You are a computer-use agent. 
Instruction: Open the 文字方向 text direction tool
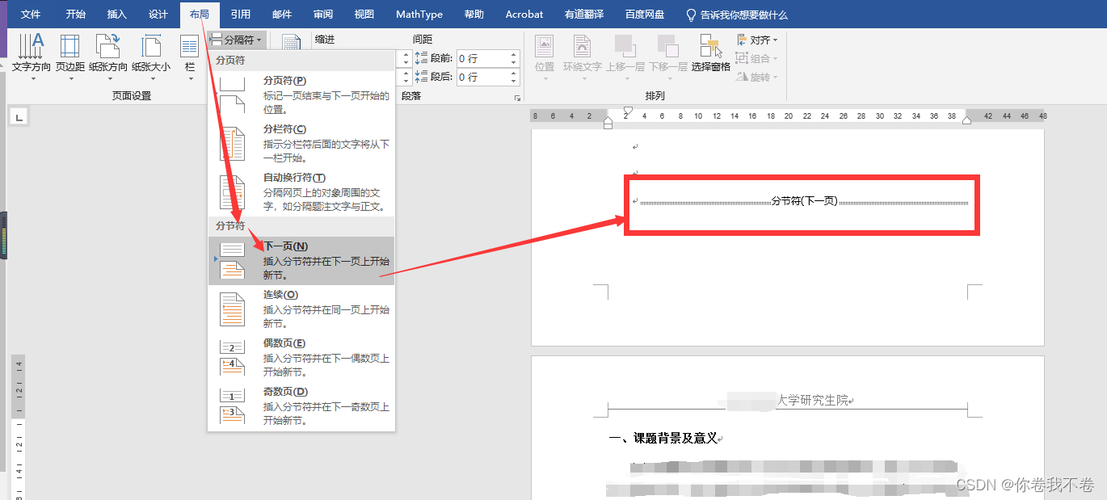(x=31, y=55)
